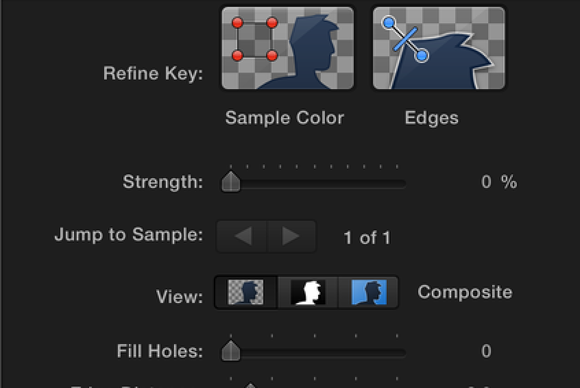Switch View to the black-and-white Matte button
Screen dimensions: 580x388
click(x=308, y=292)
